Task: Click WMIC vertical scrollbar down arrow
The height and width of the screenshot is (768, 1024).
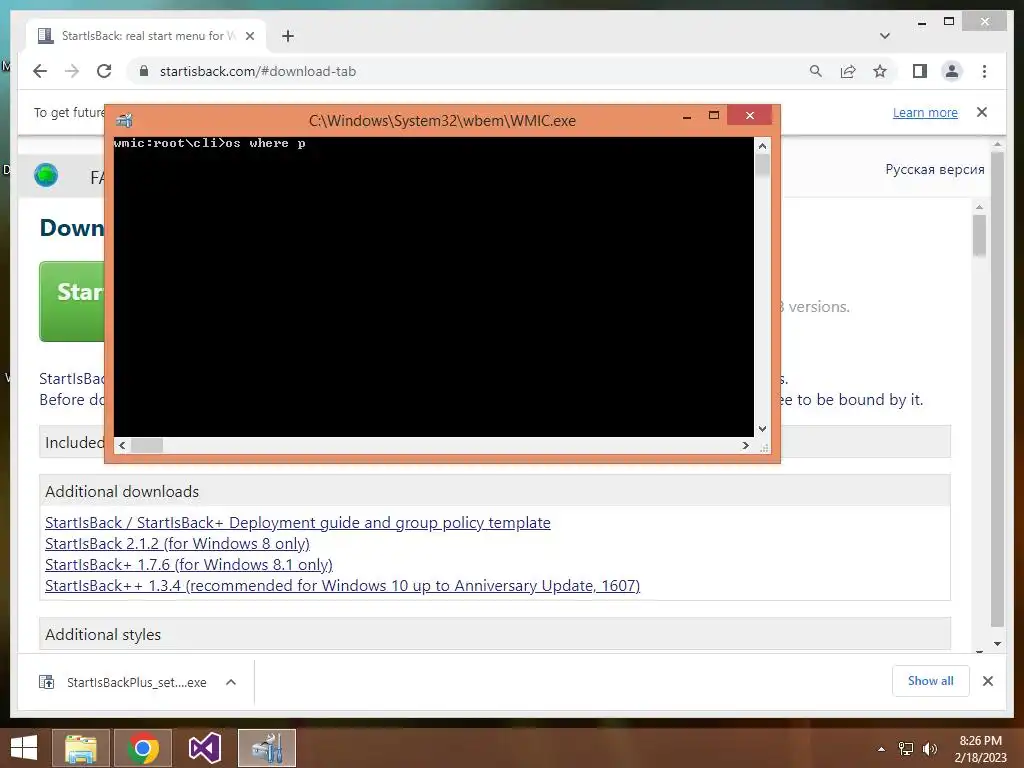Action: click(762, 428)
